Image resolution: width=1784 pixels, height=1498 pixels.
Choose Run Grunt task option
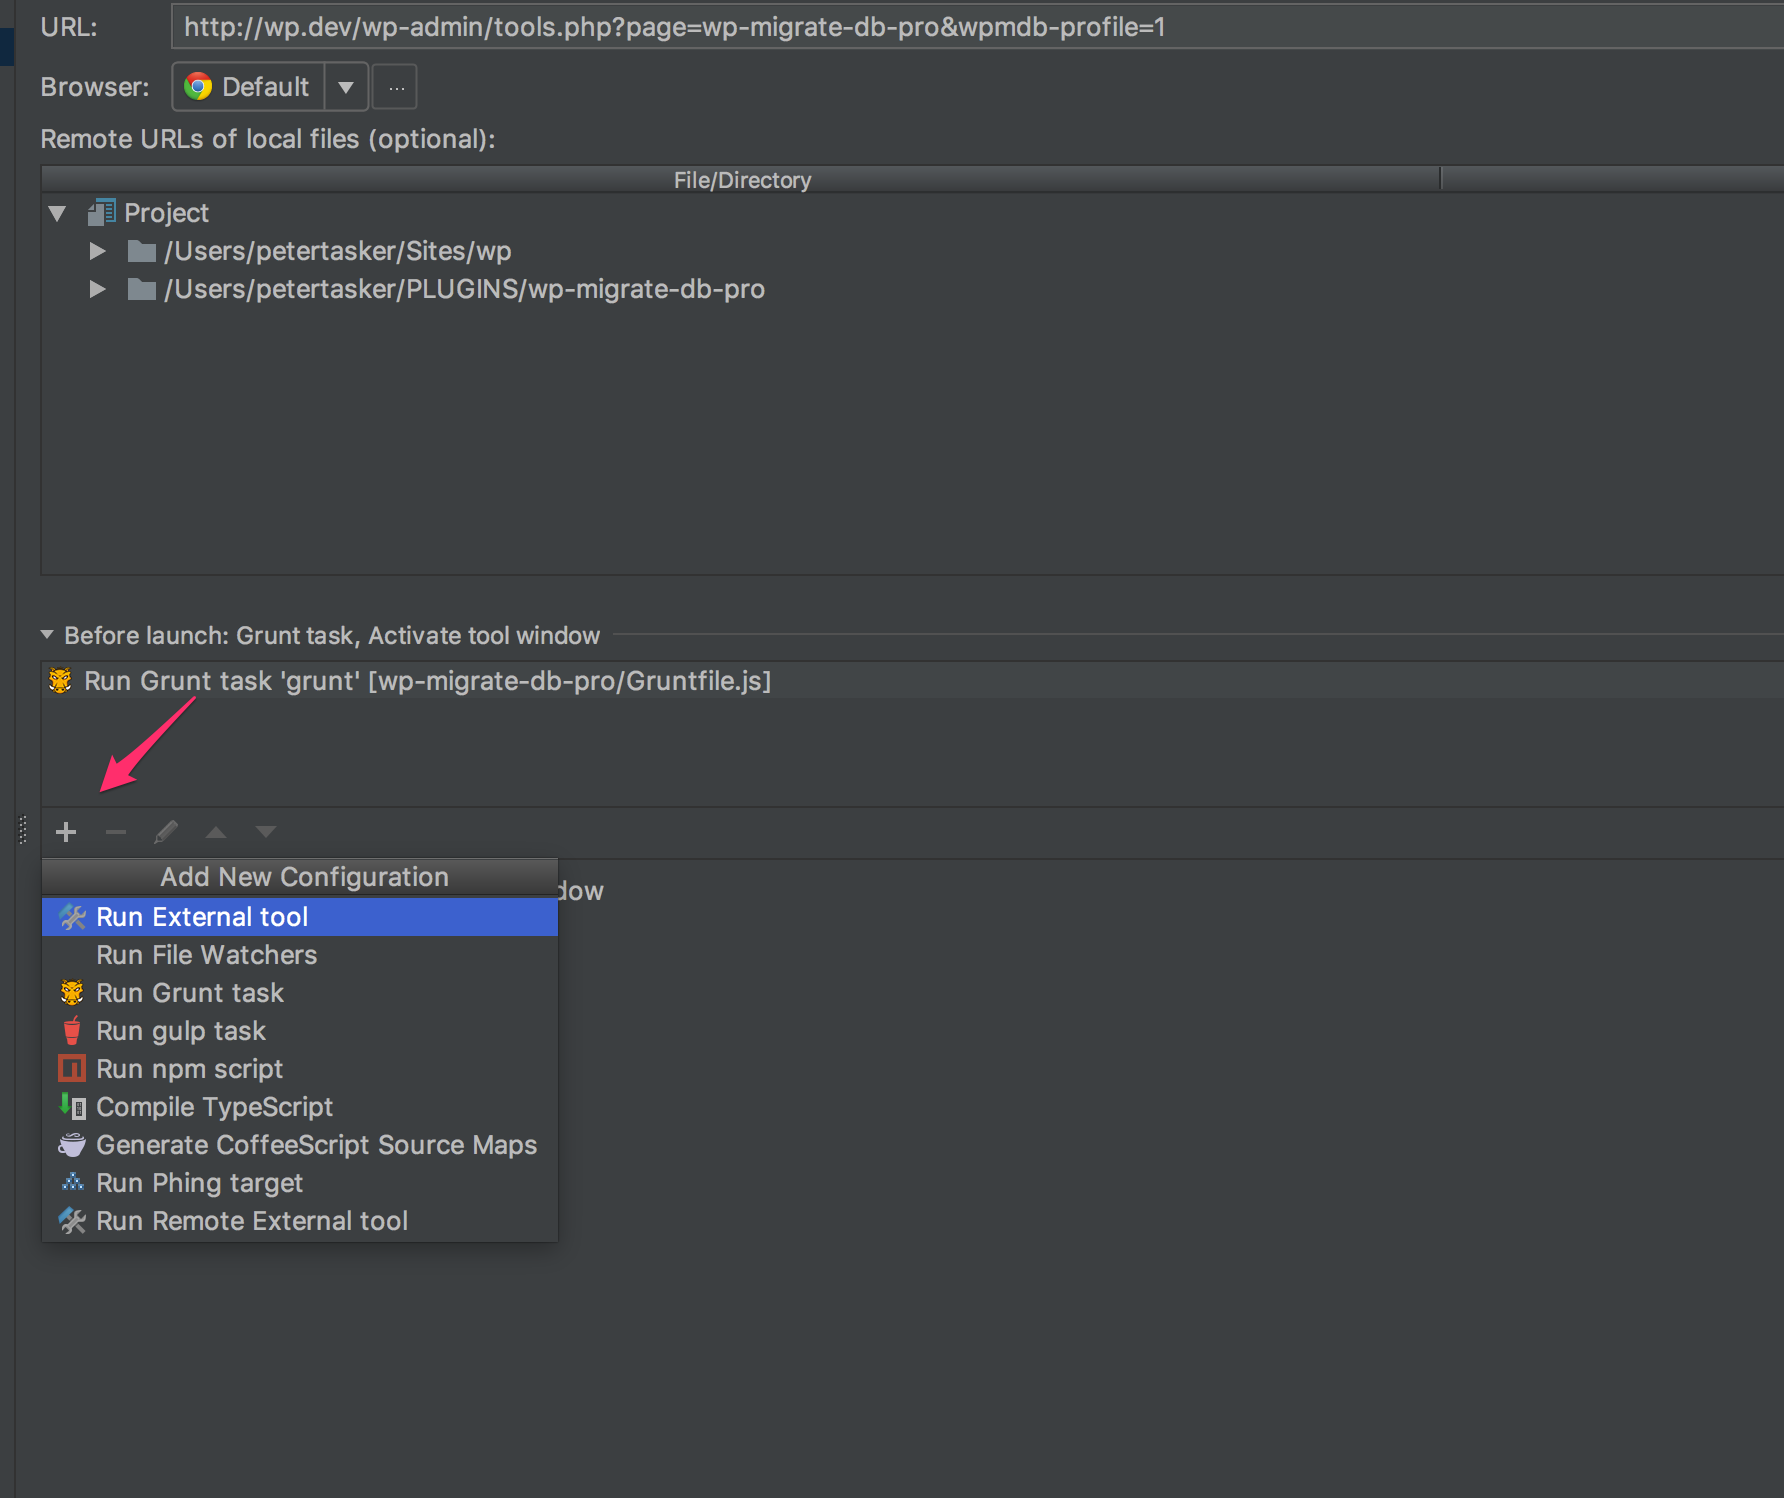point(300,993)
